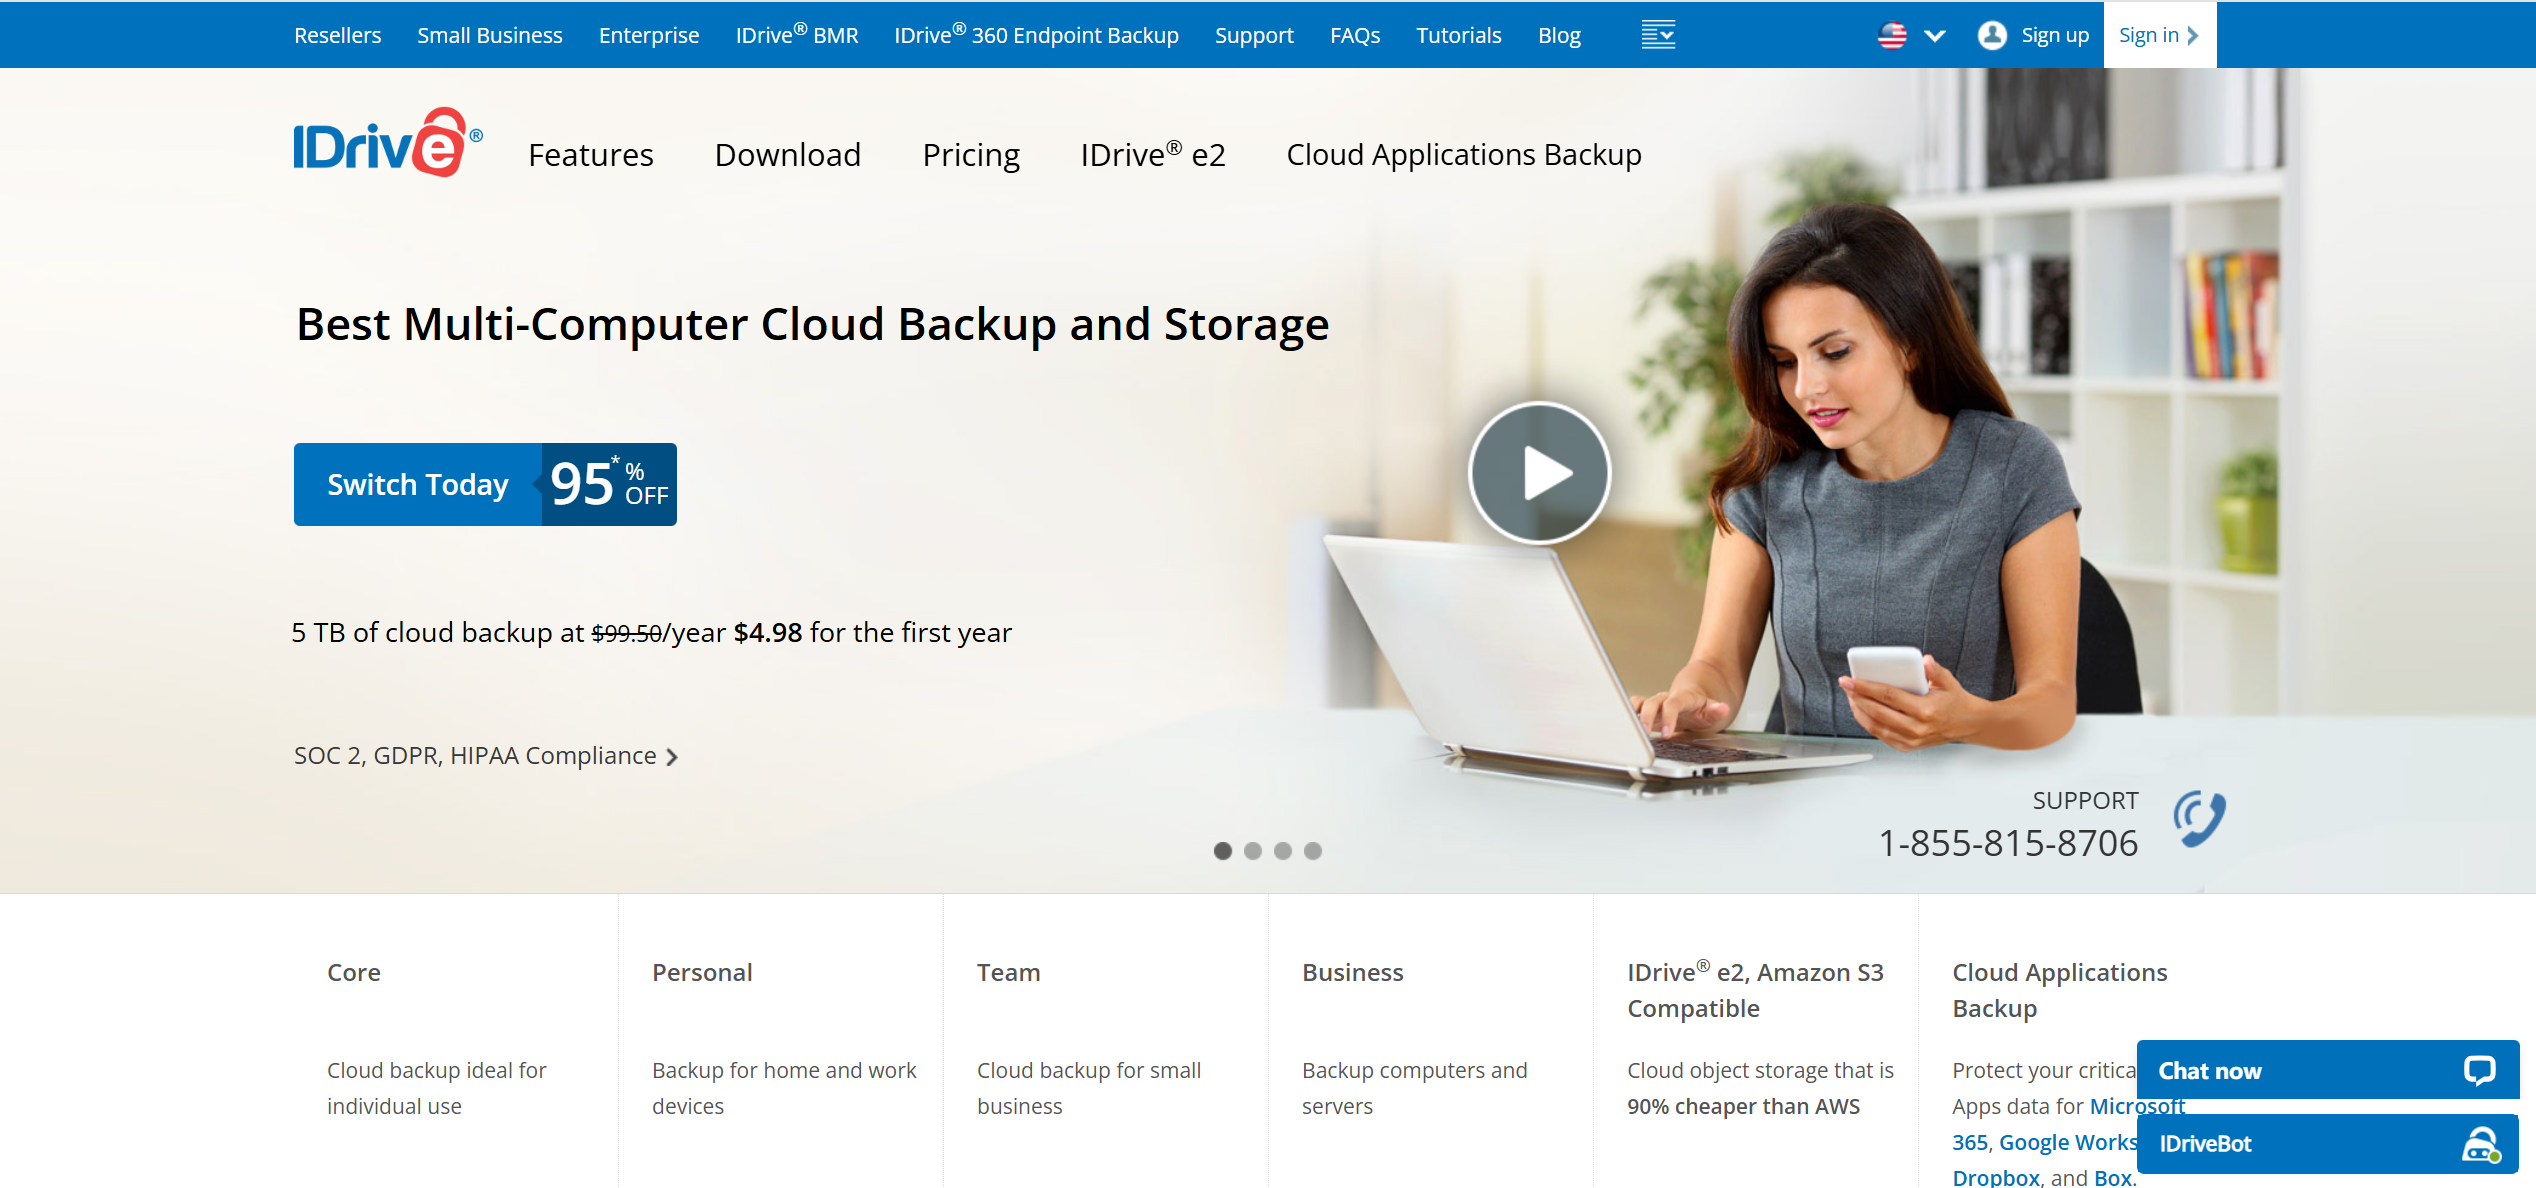The width and height of the screenshot is (2536, 1188).
Task: Select the first carousel dot
Action: click(x=1222, y=851)
